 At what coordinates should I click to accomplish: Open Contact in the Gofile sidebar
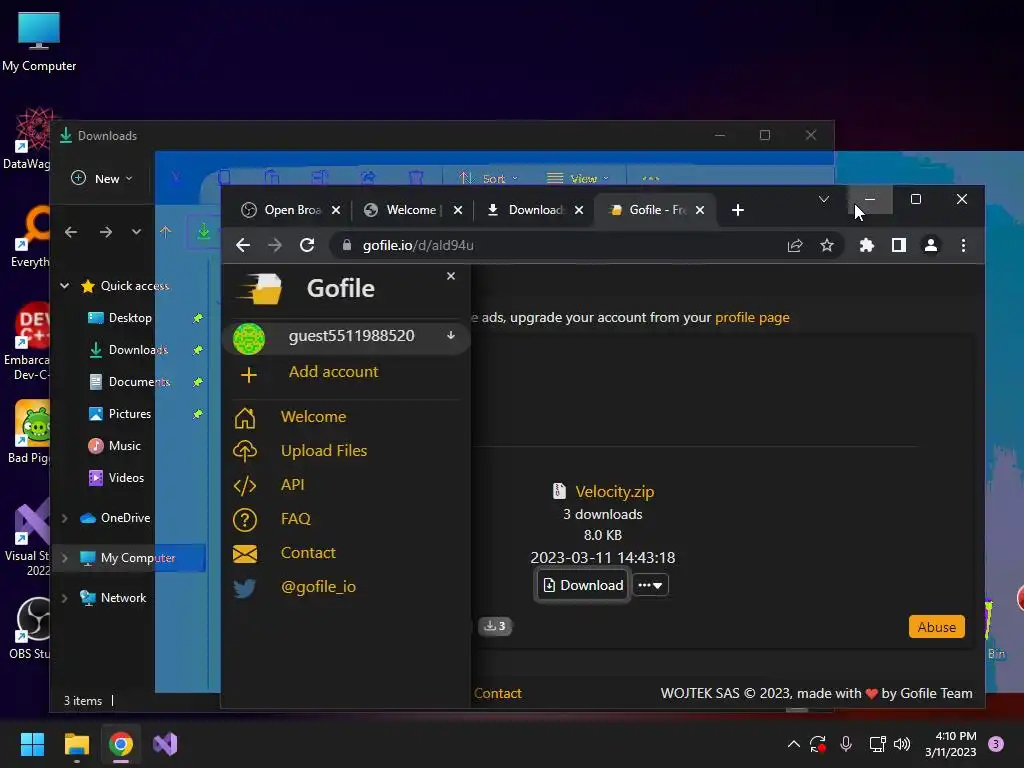tap(308, 552)
